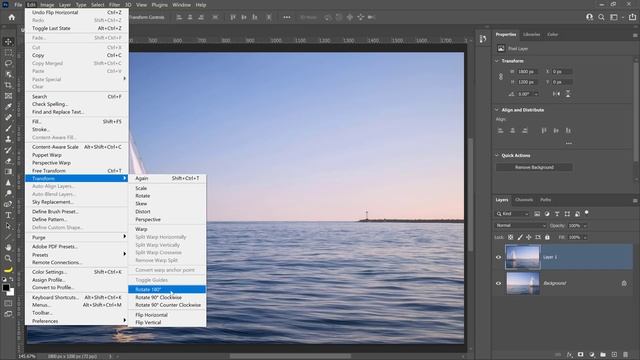Toggle lock transparent pixels

(510, 237)
